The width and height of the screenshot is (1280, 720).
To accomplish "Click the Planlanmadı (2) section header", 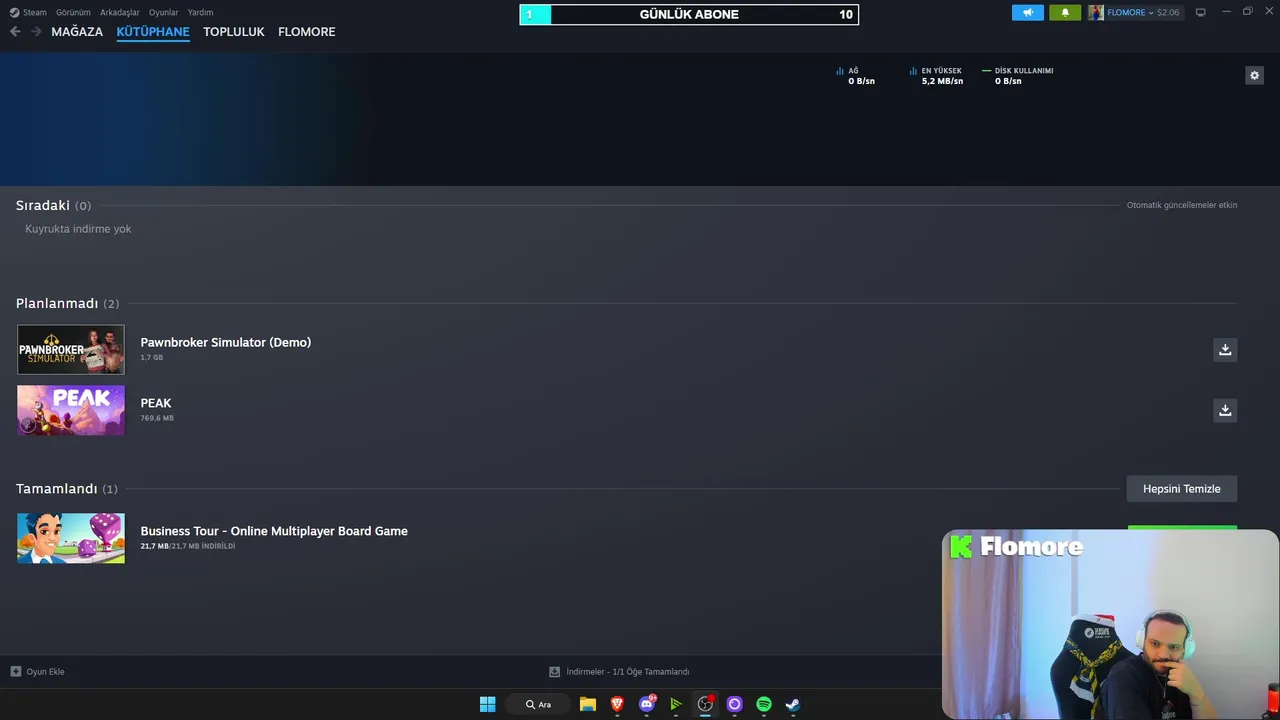I will pyautogui.click(x=67, y=303).
